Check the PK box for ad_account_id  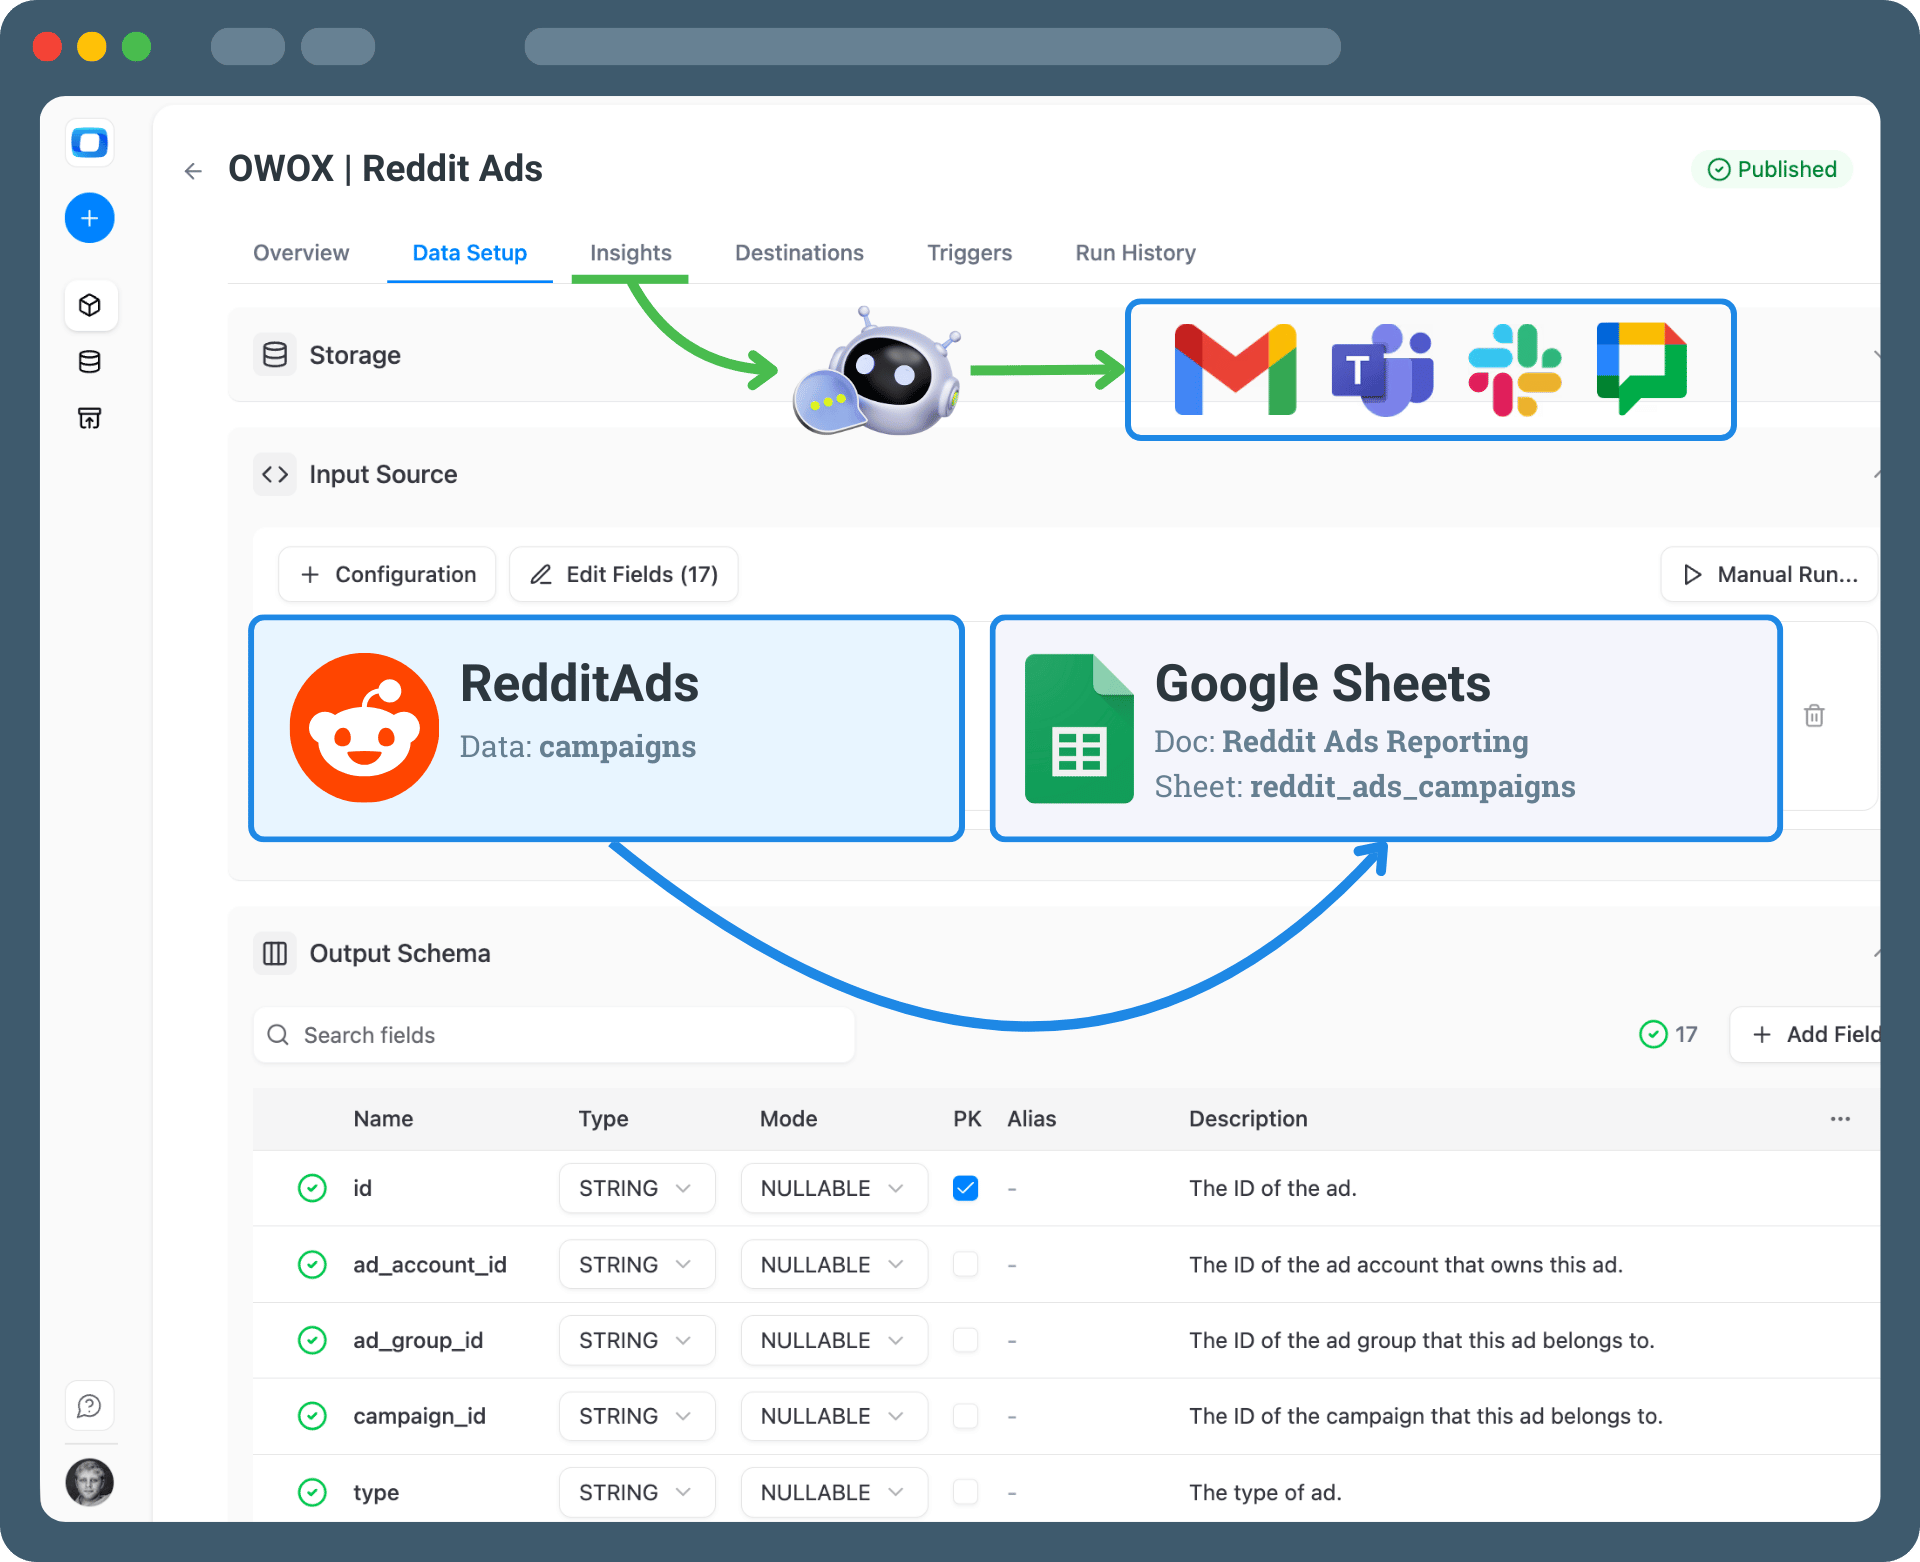(965, 1264)
